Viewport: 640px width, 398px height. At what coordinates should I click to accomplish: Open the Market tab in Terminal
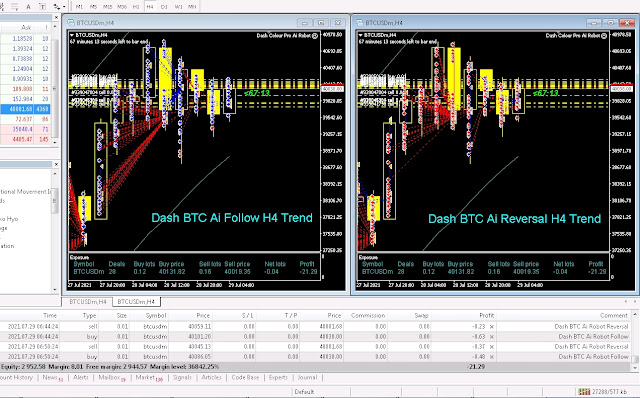(149, 378)
